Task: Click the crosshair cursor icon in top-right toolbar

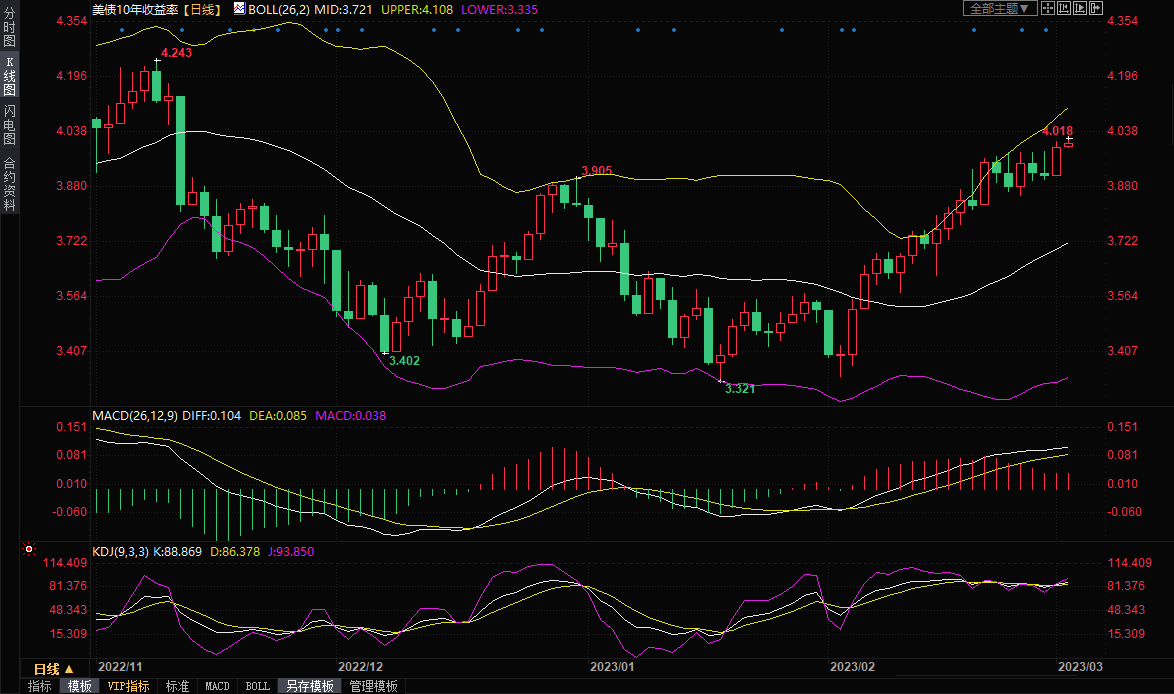Action: (x=1048, y=8)
